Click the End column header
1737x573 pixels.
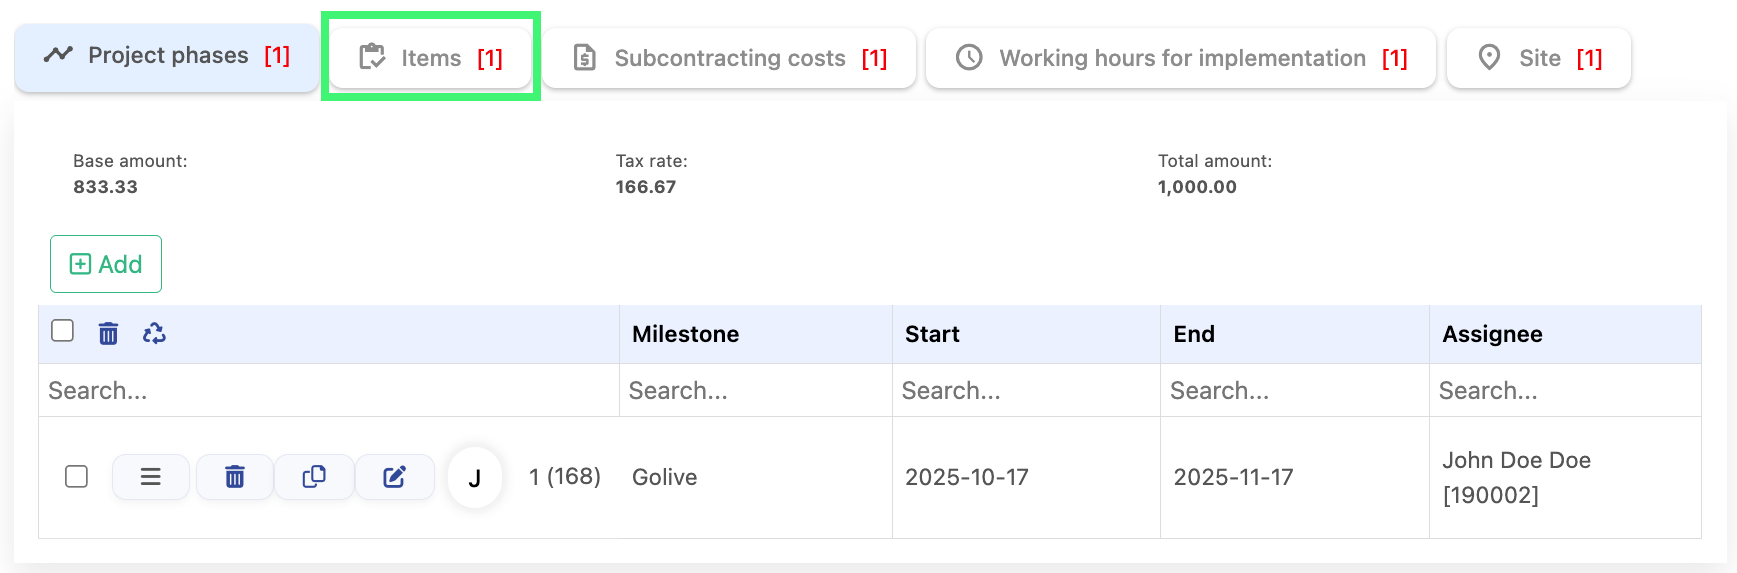pyautogui.click(x=1194, y=334)
